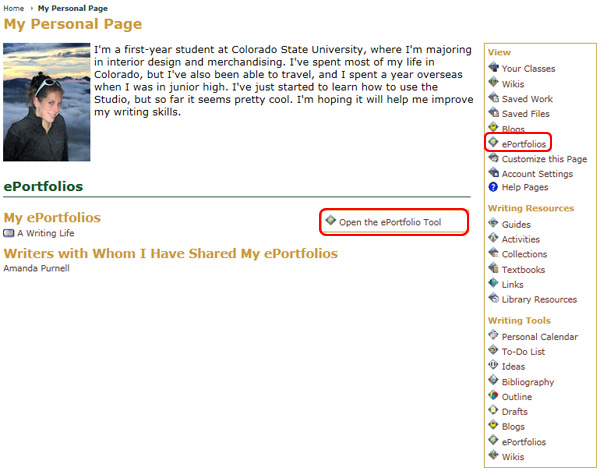
Task: Click the Bibliography icon
Action: [x=494, y=380]
